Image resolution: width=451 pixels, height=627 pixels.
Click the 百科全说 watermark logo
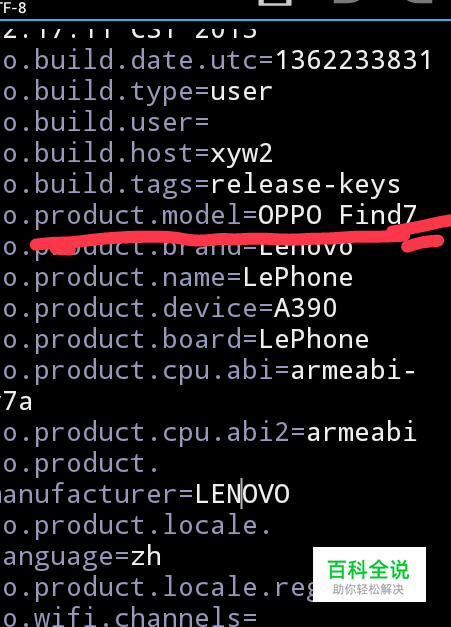[x=369, y=574]
